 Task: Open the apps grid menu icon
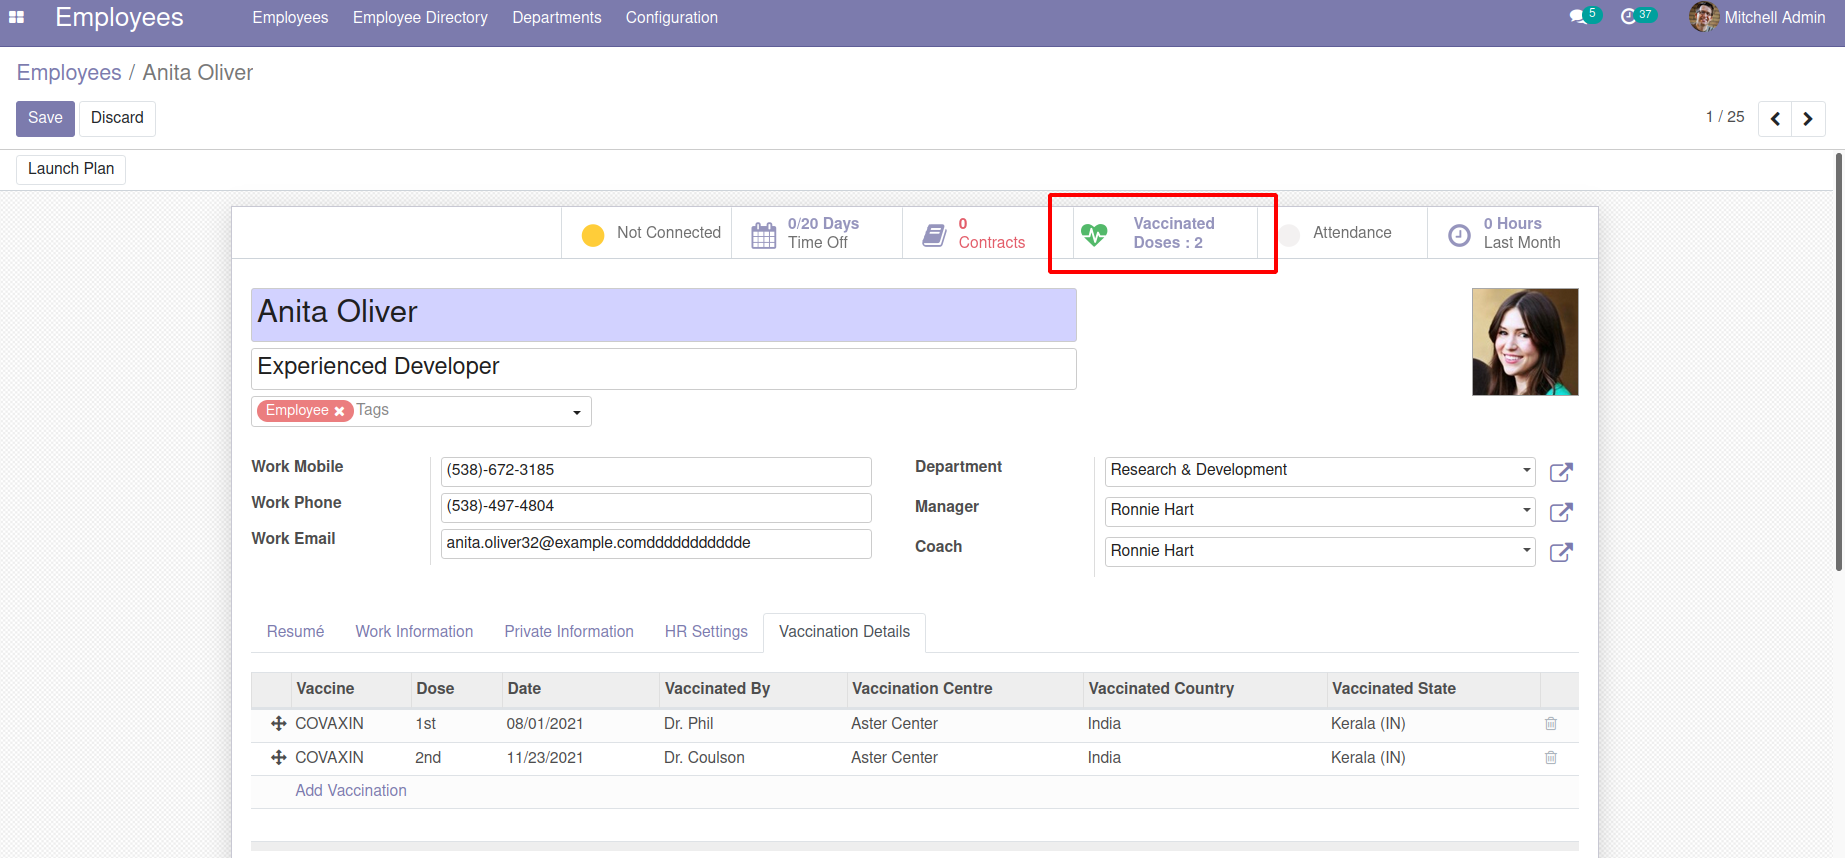[x=16, y=17]
